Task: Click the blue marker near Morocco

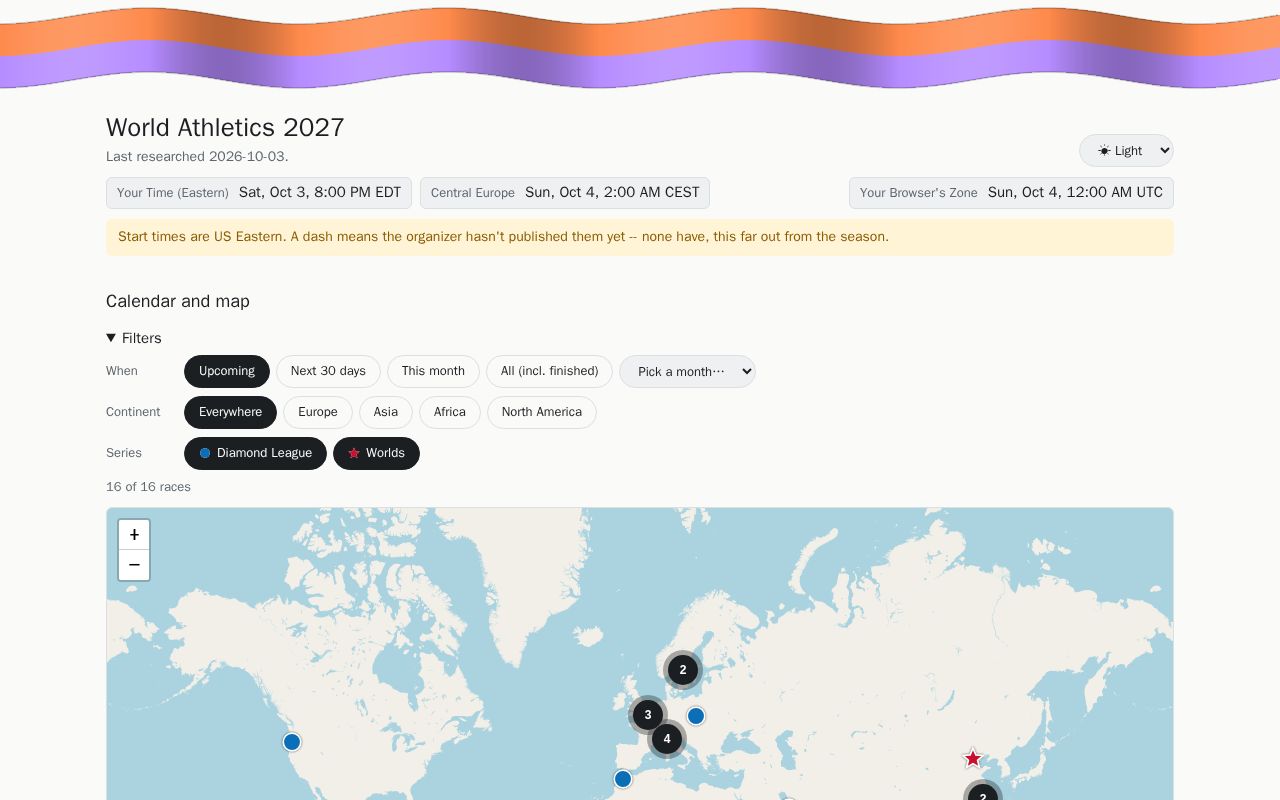Action: [x=623, y=779]
